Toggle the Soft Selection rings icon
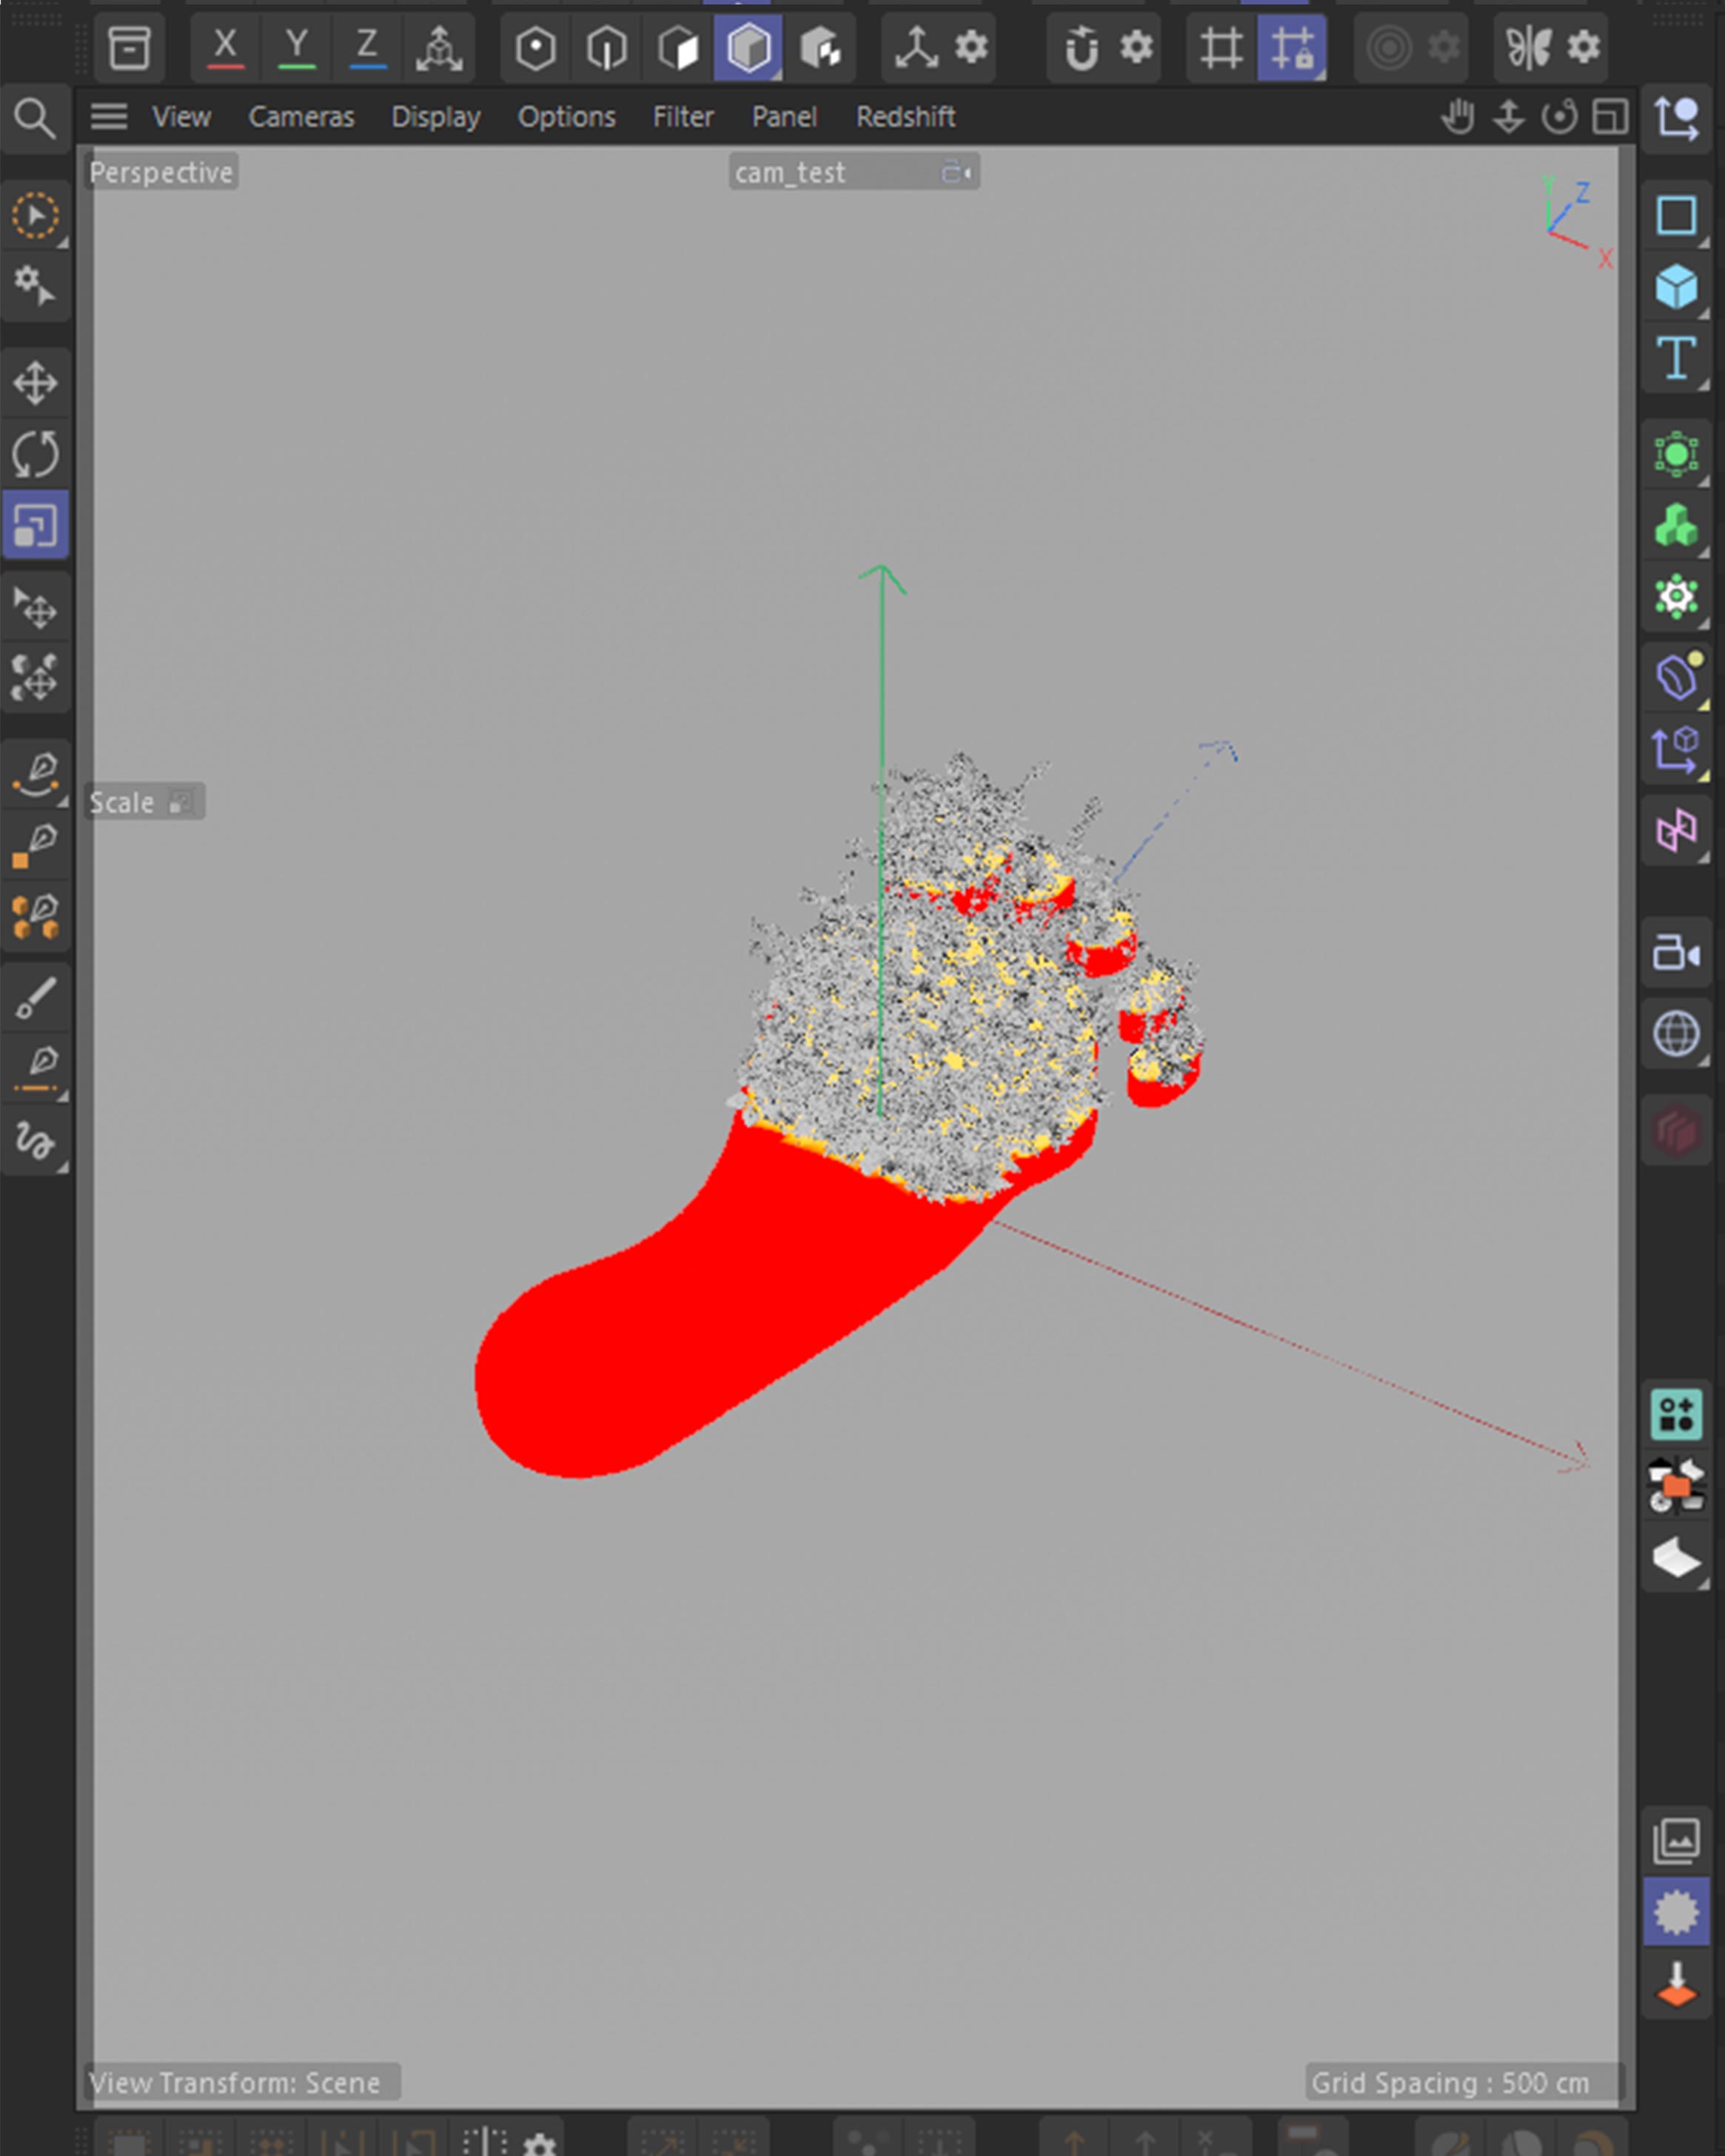The height and width of the screenshot is (2156, 1725). coord(1389,47)
